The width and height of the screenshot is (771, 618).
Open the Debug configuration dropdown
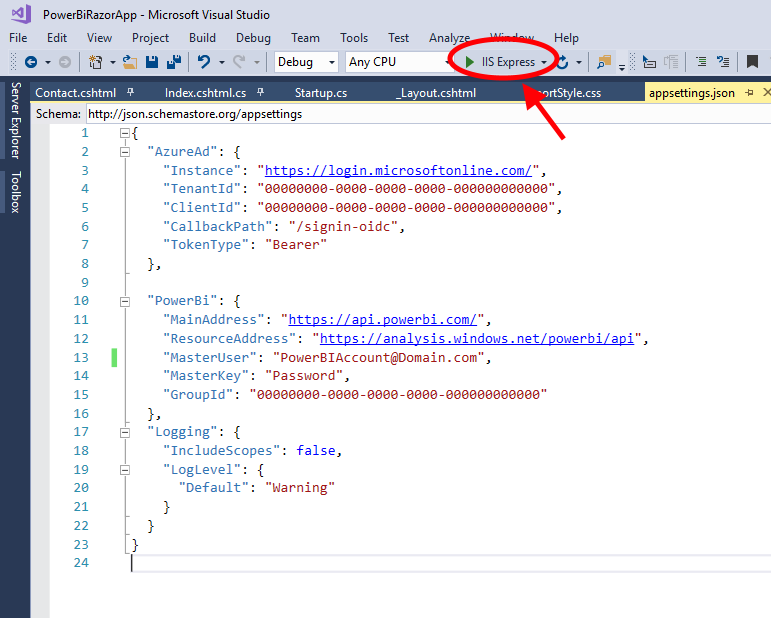click(x=306, y=62)
